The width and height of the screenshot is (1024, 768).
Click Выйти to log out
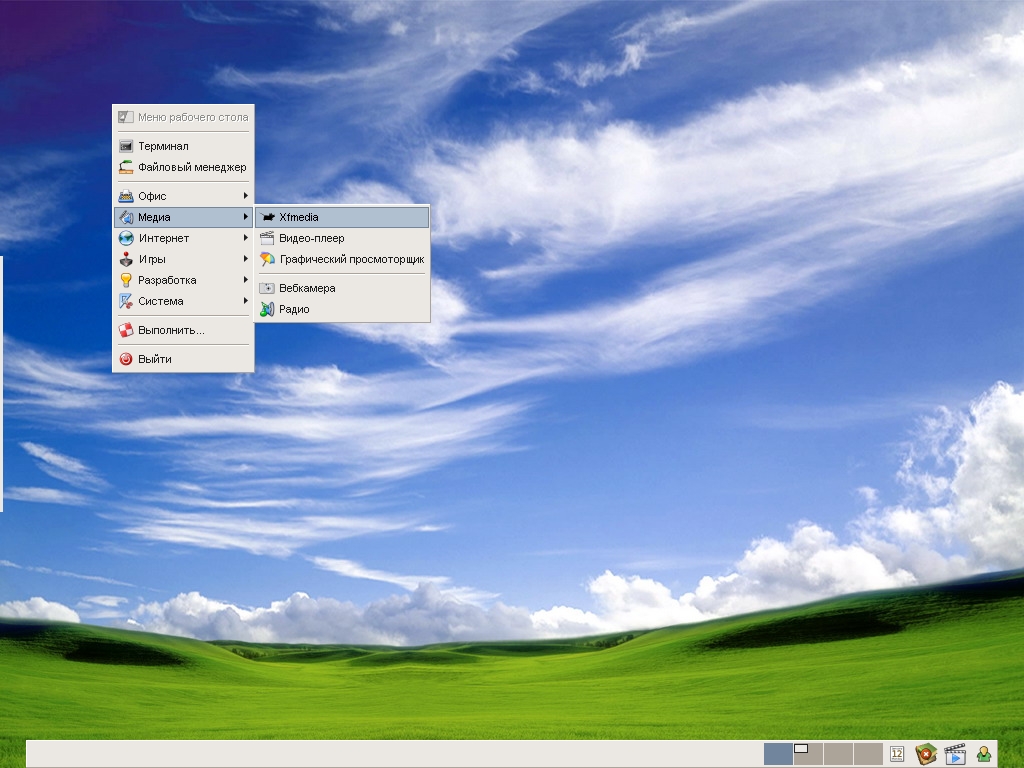tap(183, 359)
